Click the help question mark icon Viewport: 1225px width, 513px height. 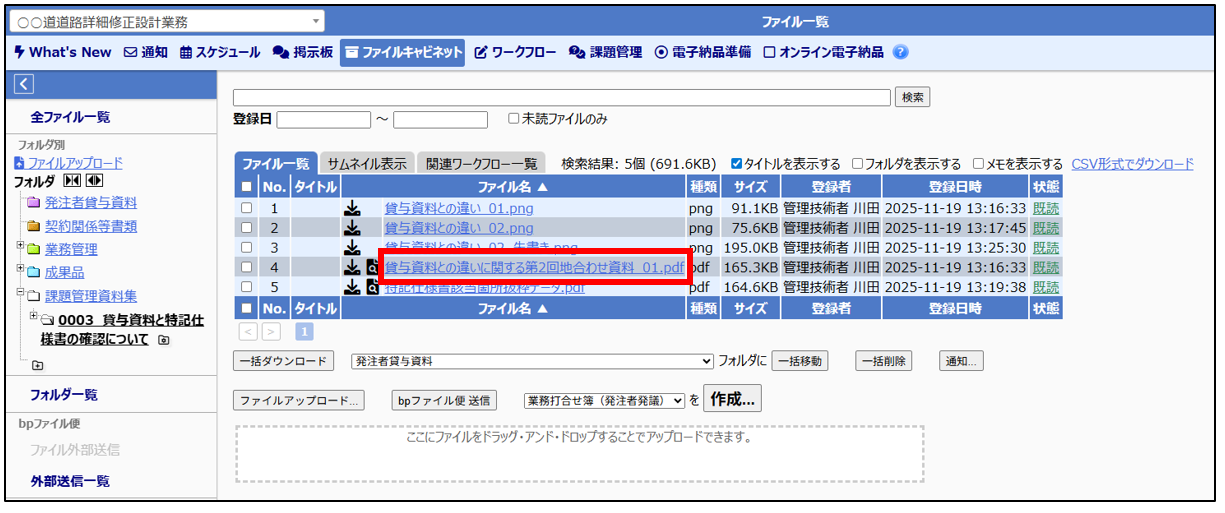click(x=900, y=52)
